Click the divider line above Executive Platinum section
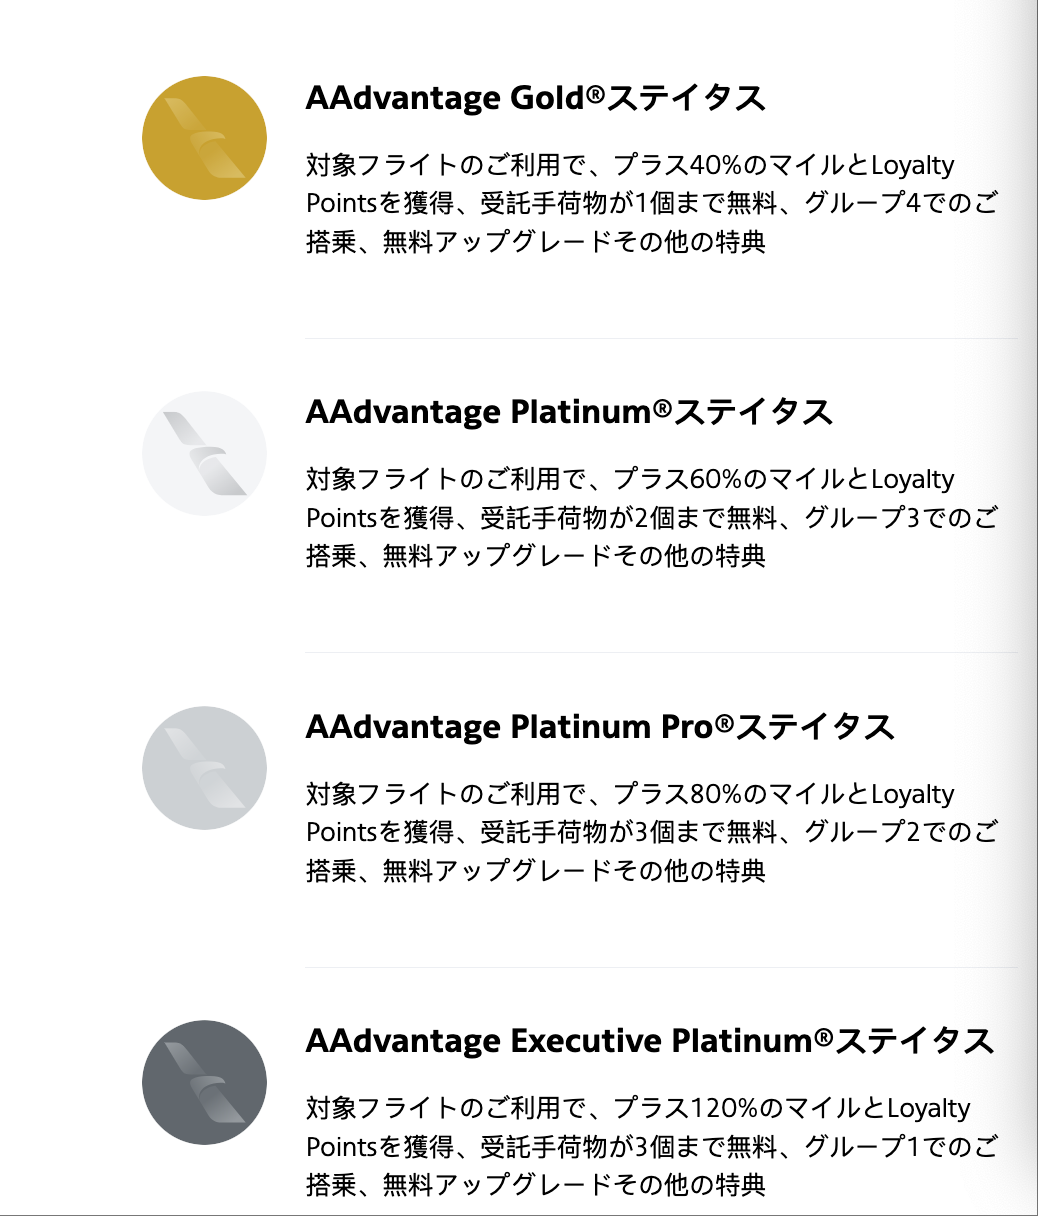The width and height of the screenshot is (1038, 1216). [x=660, y=967]
